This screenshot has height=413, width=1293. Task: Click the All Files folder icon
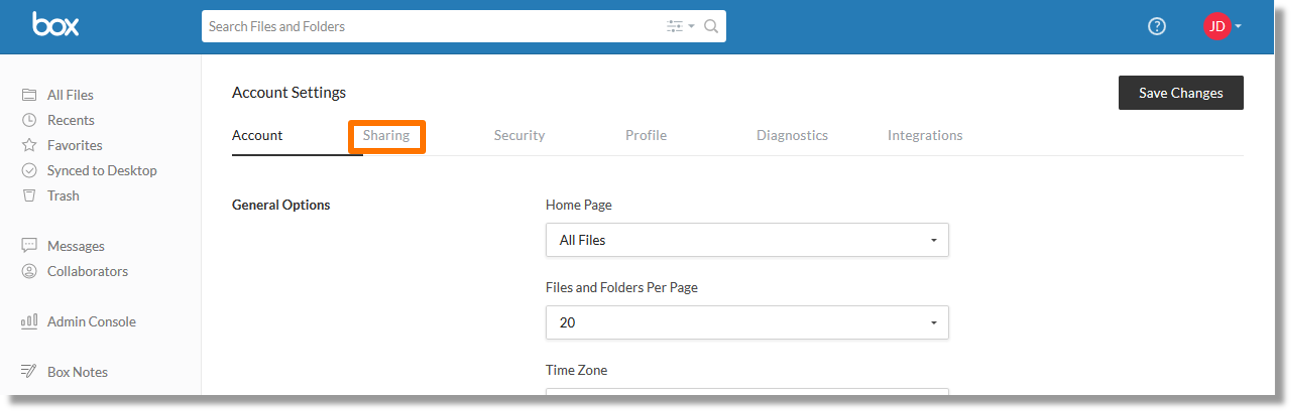pyautogui.click(x=29, y=95)
